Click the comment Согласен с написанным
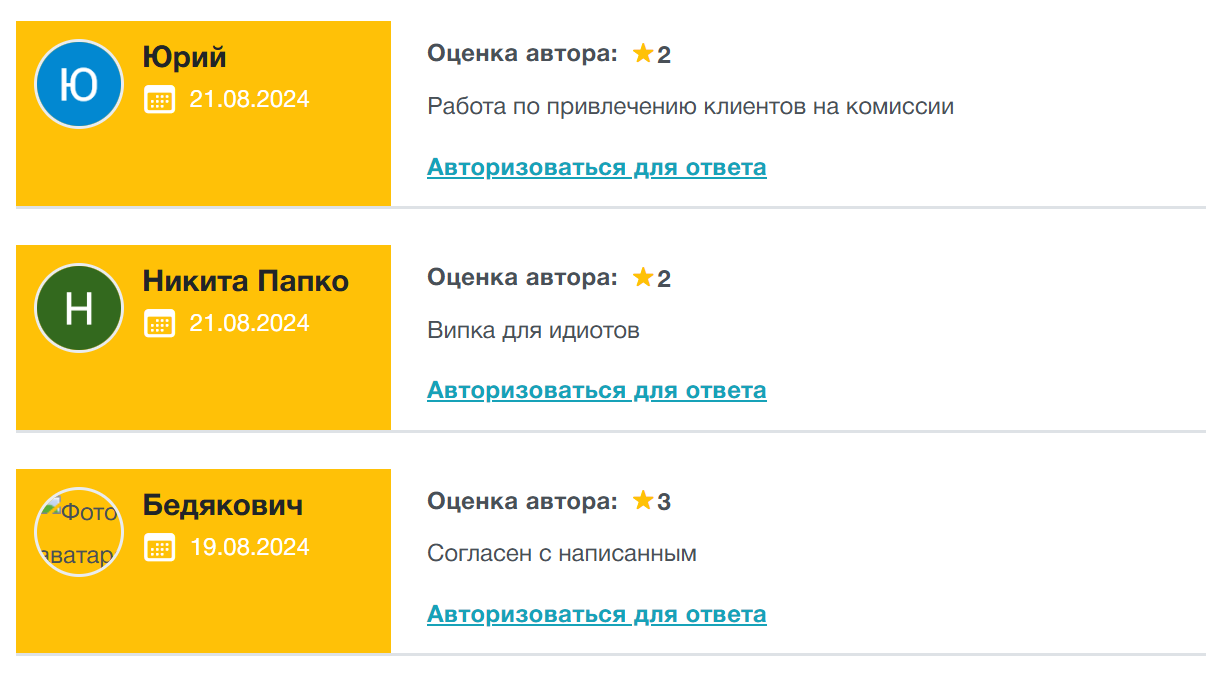This screenshot has width=1232, height=683. 561,552
